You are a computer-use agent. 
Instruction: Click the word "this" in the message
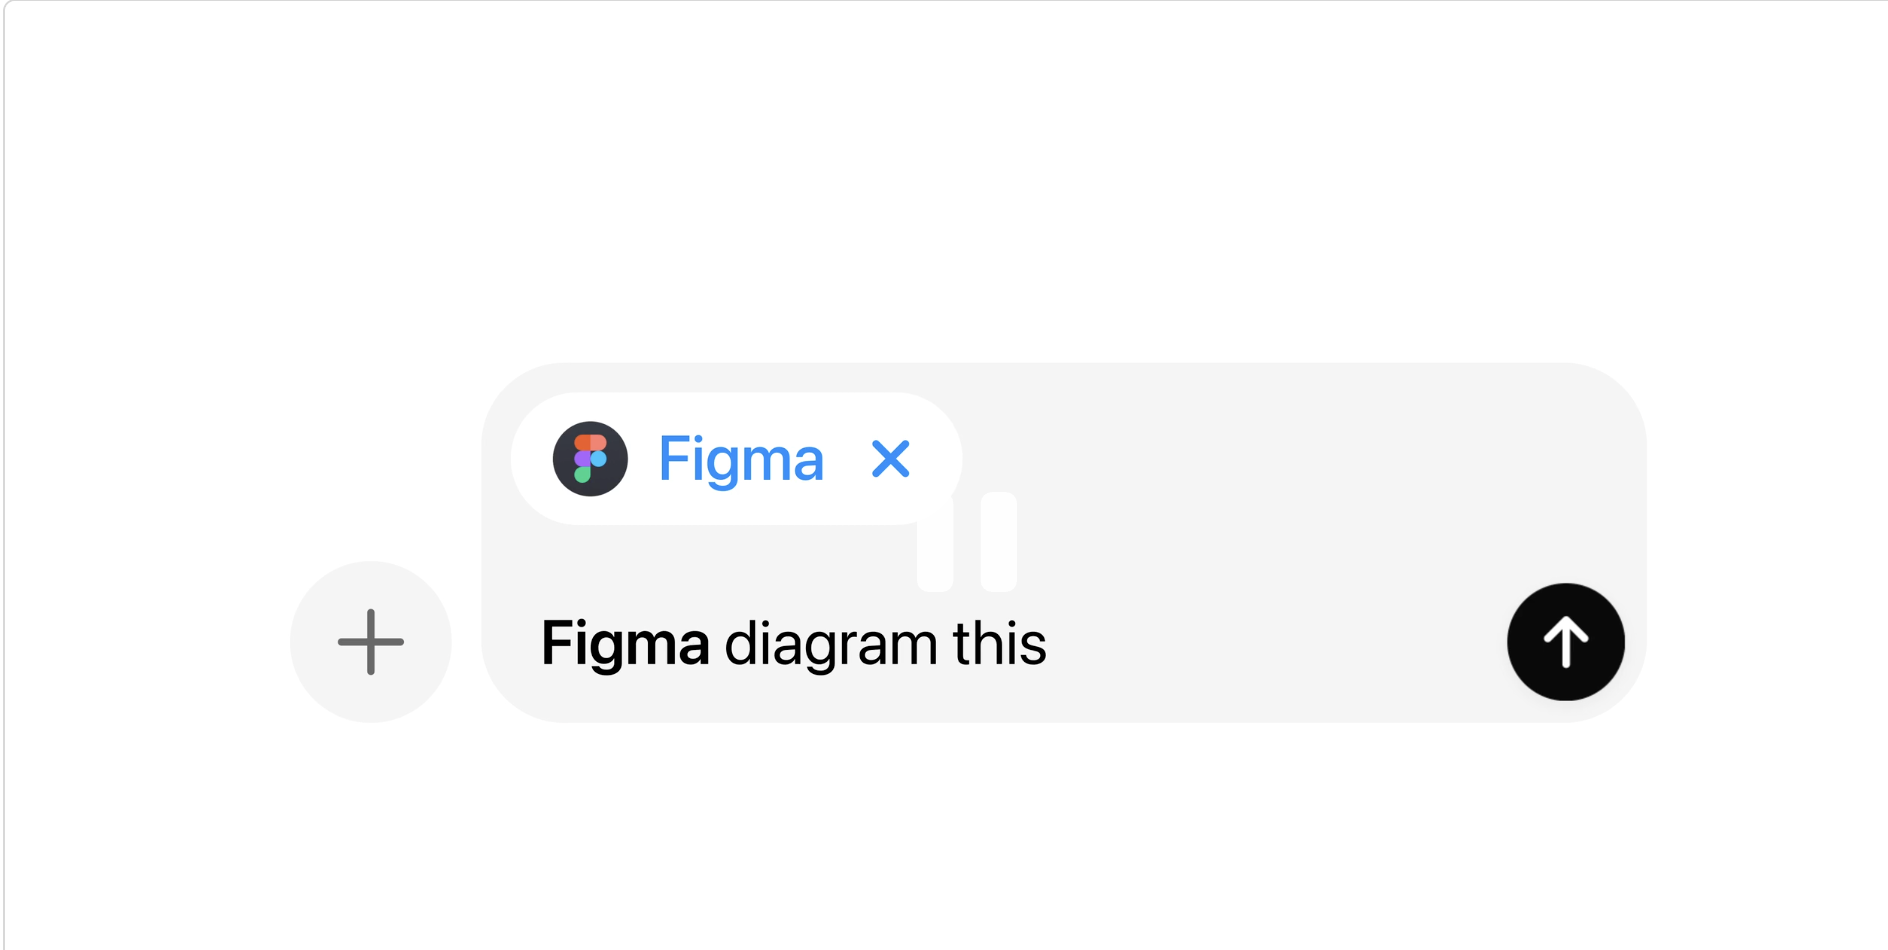[x=999, y=643]
